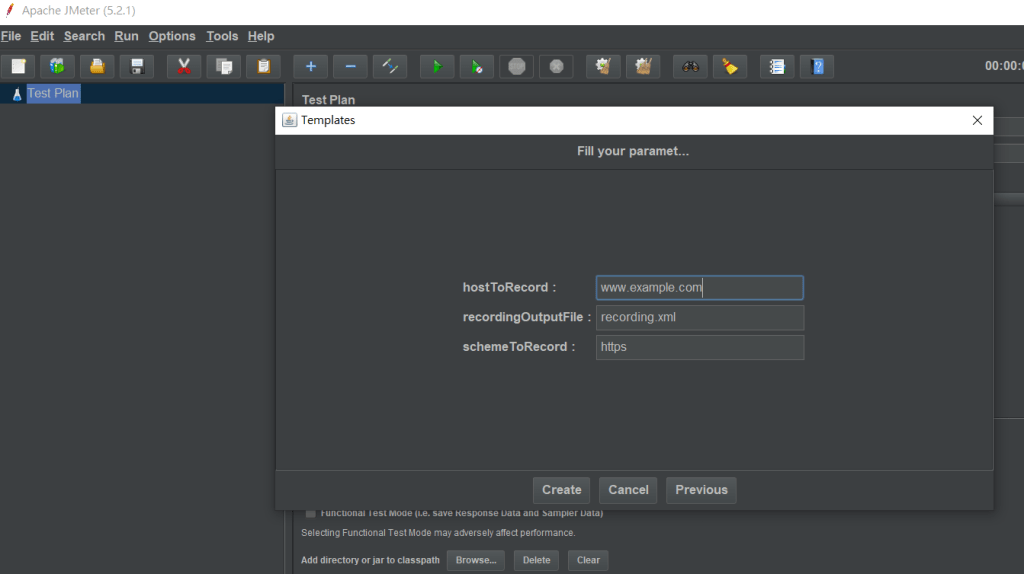
Task: Click the Clear All broom icon
Action: point(643,67)
